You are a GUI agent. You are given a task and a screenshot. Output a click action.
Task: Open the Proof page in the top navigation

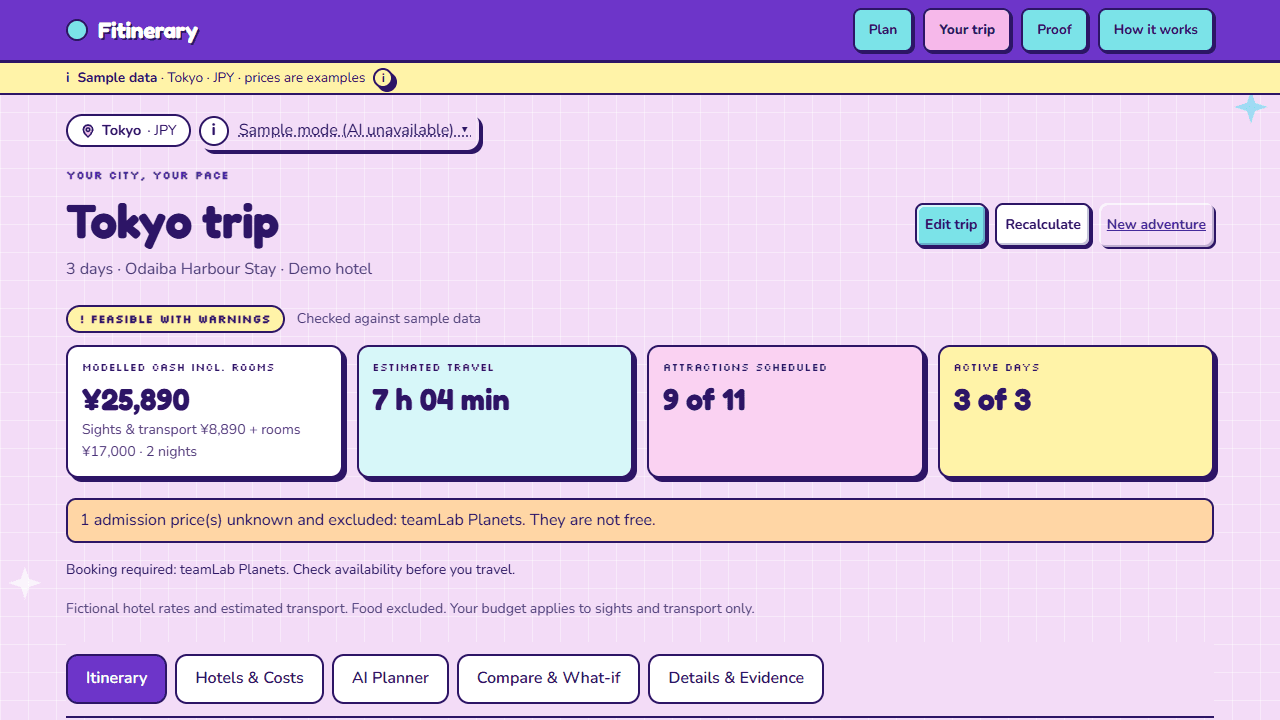[x=1054, y=30]
